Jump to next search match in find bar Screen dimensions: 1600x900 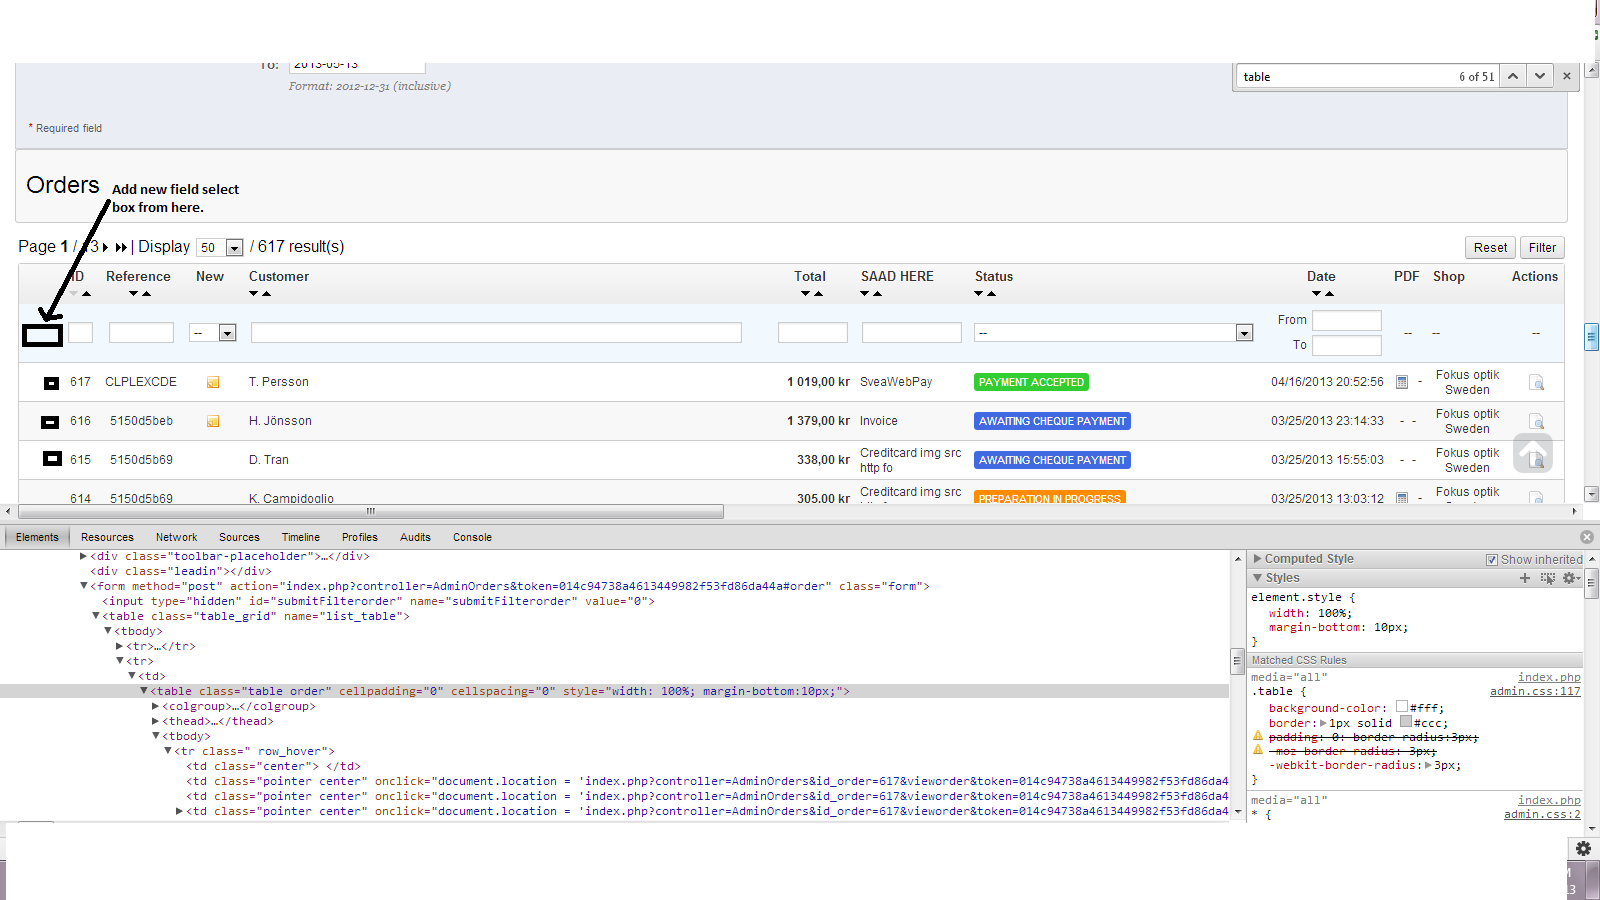(x=1540, y=76)
